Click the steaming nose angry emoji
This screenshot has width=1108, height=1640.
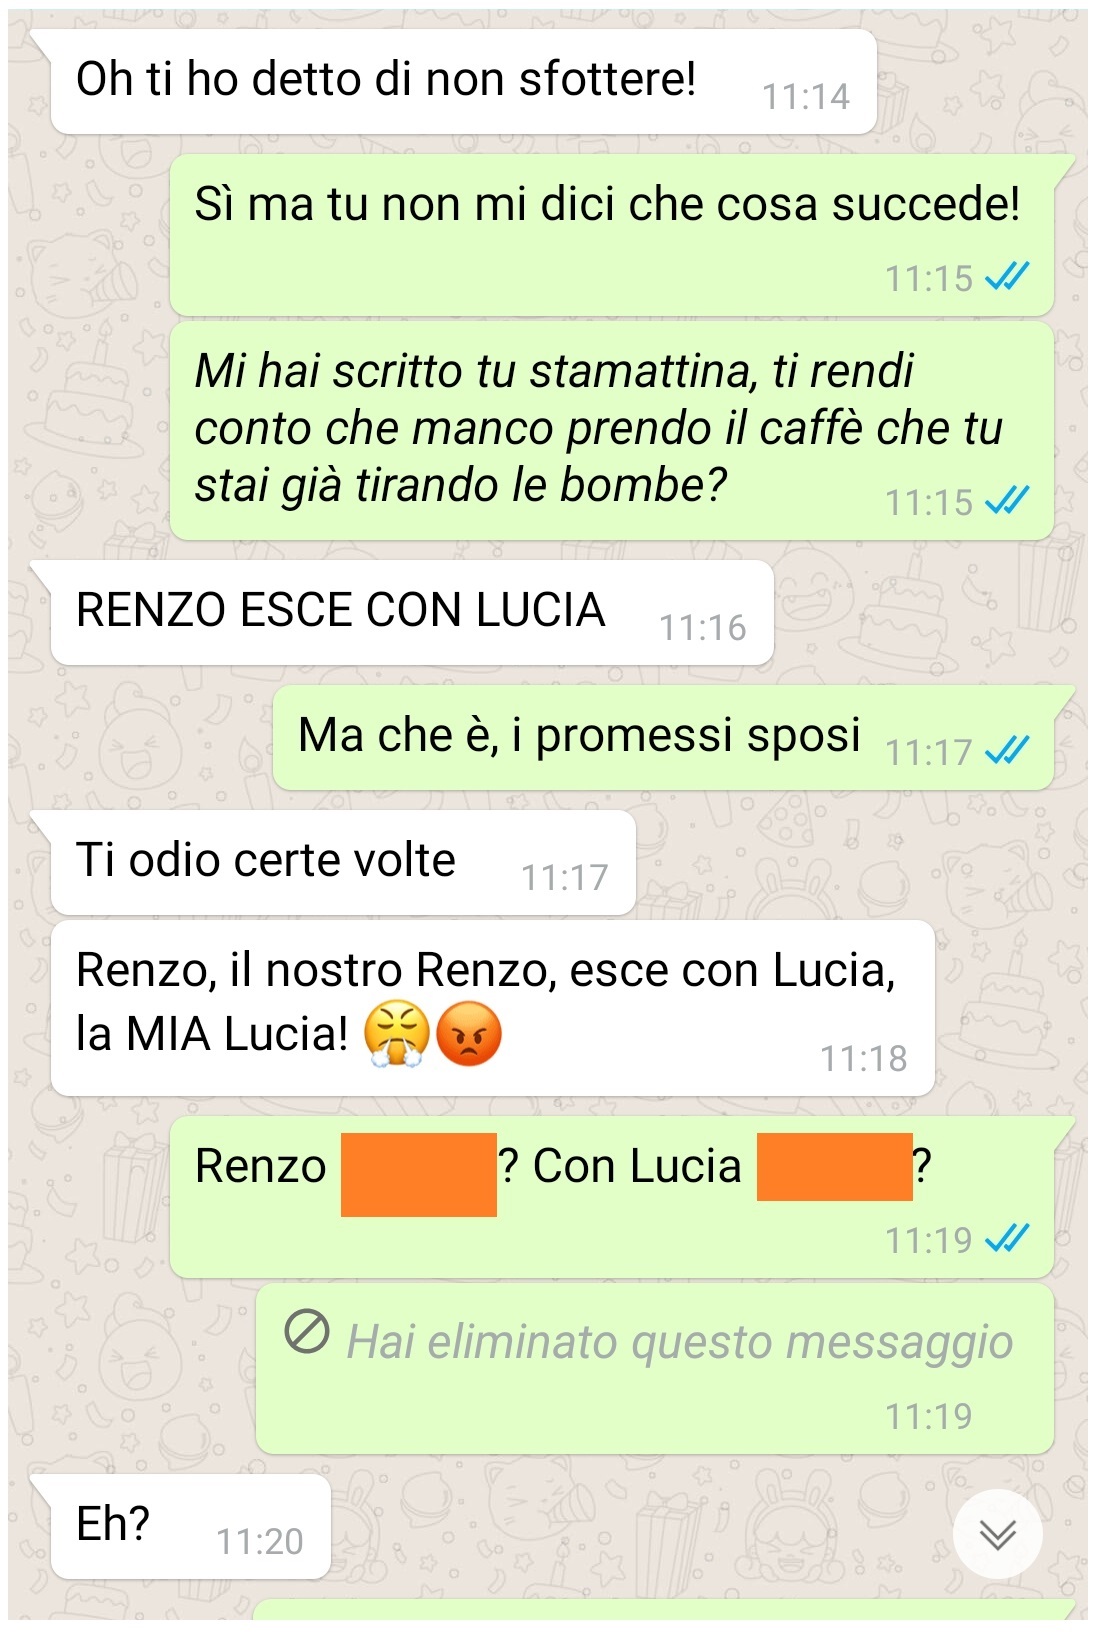(x=397, y=1034)
